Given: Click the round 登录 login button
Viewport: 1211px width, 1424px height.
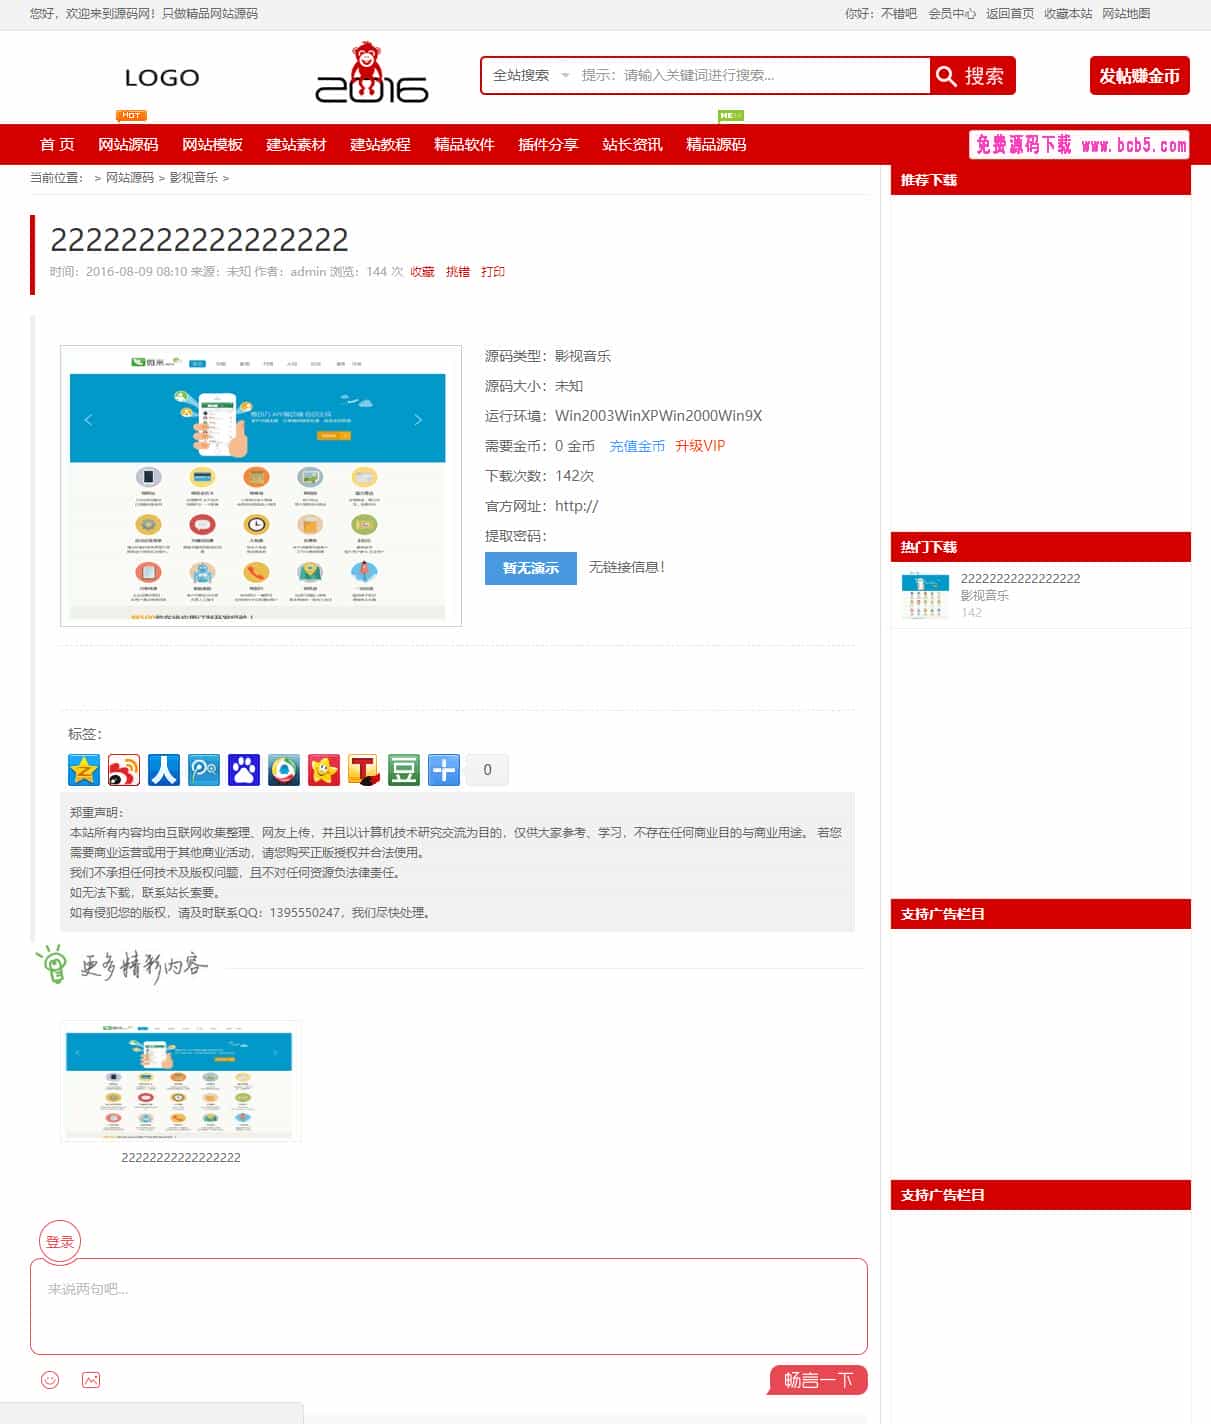Looking at the screenshot, I should point(60,1242).
